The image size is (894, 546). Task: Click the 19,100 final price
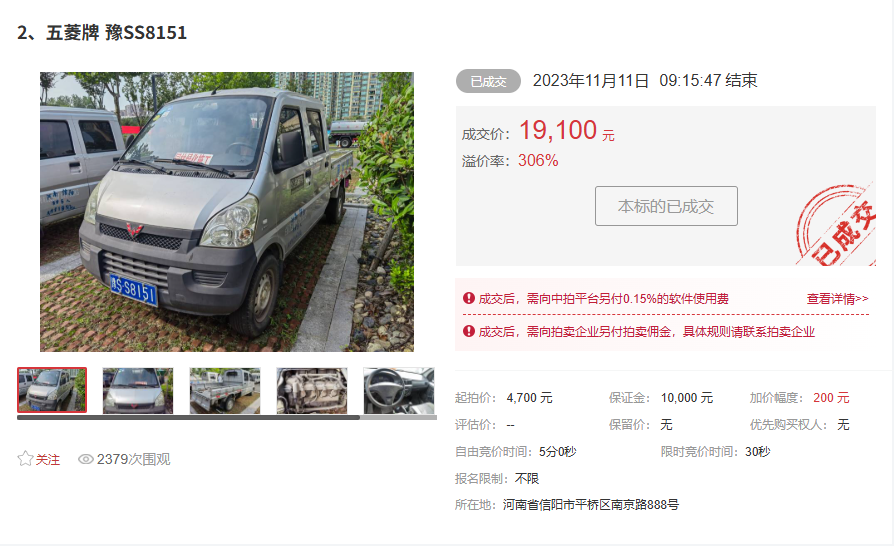click(x=558, y=131)
